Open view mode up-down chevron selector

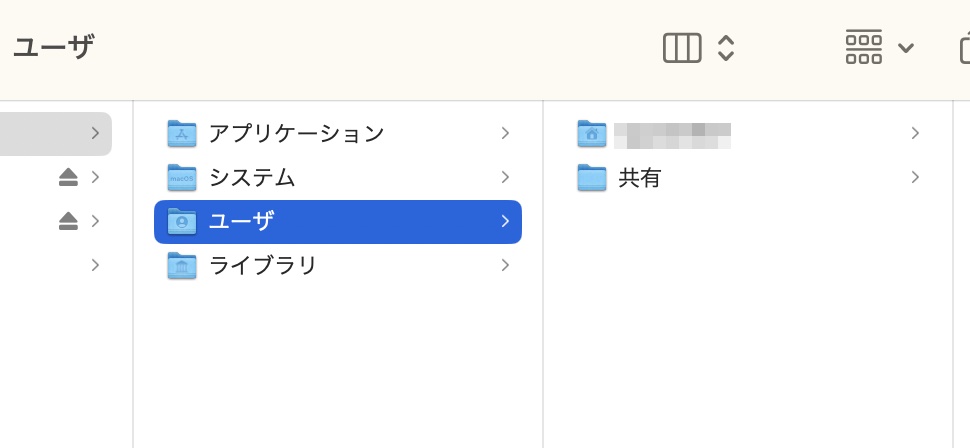[727, 48]
